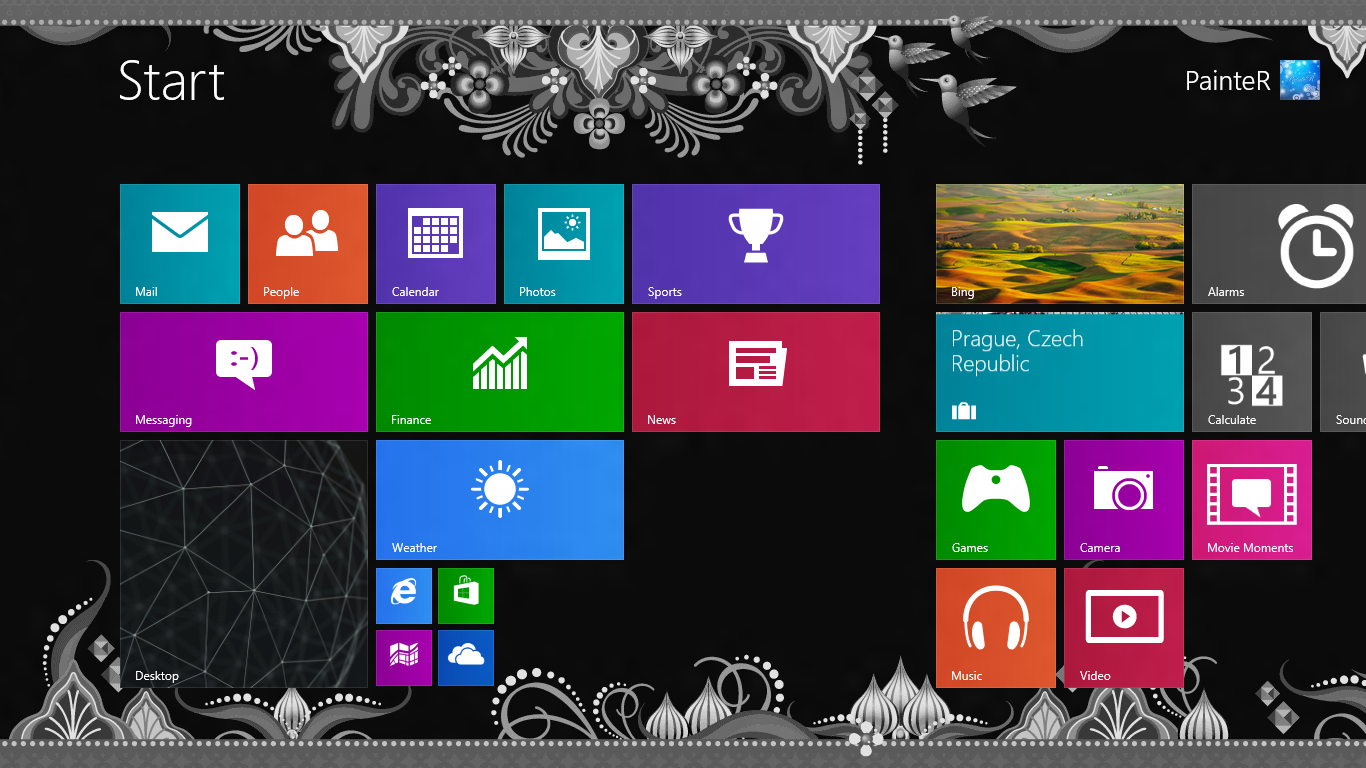The image size is (1366, 768).
Task: Launch Internet Explorer small tile
Action: pos(404,595)
